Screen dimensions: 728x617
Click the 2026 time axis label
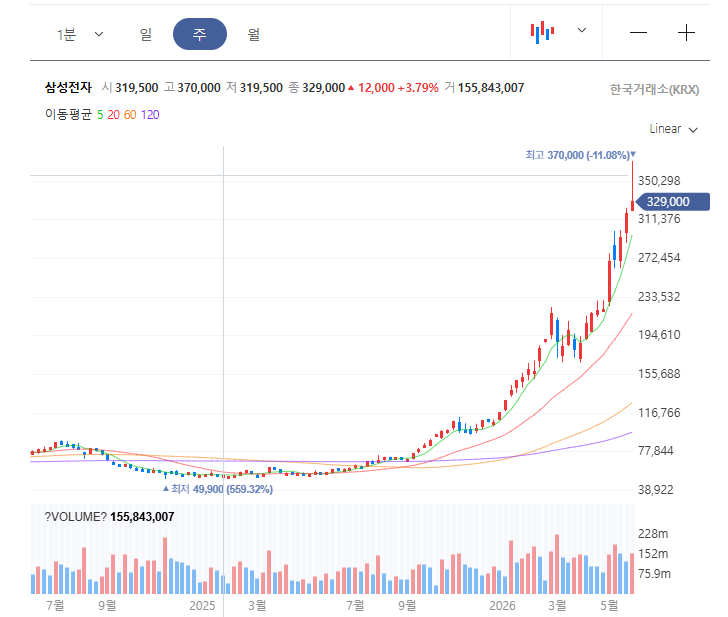pyautogui.click(x=502, y=605)
